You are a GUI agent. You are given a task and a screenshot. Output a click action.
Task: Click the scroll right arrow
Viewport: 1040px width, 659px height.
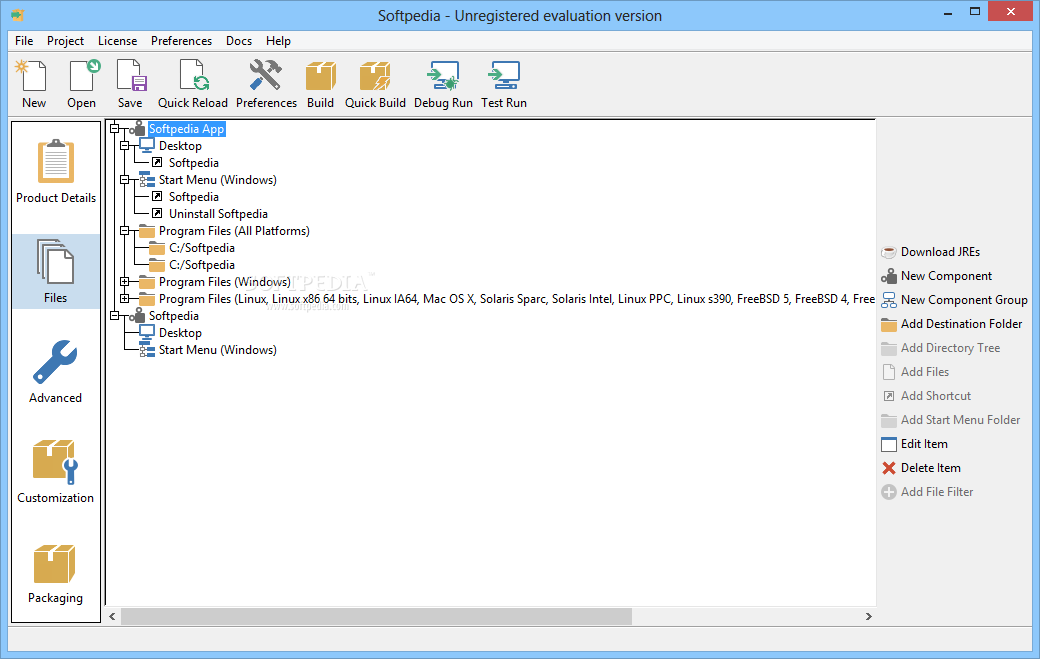868,617
